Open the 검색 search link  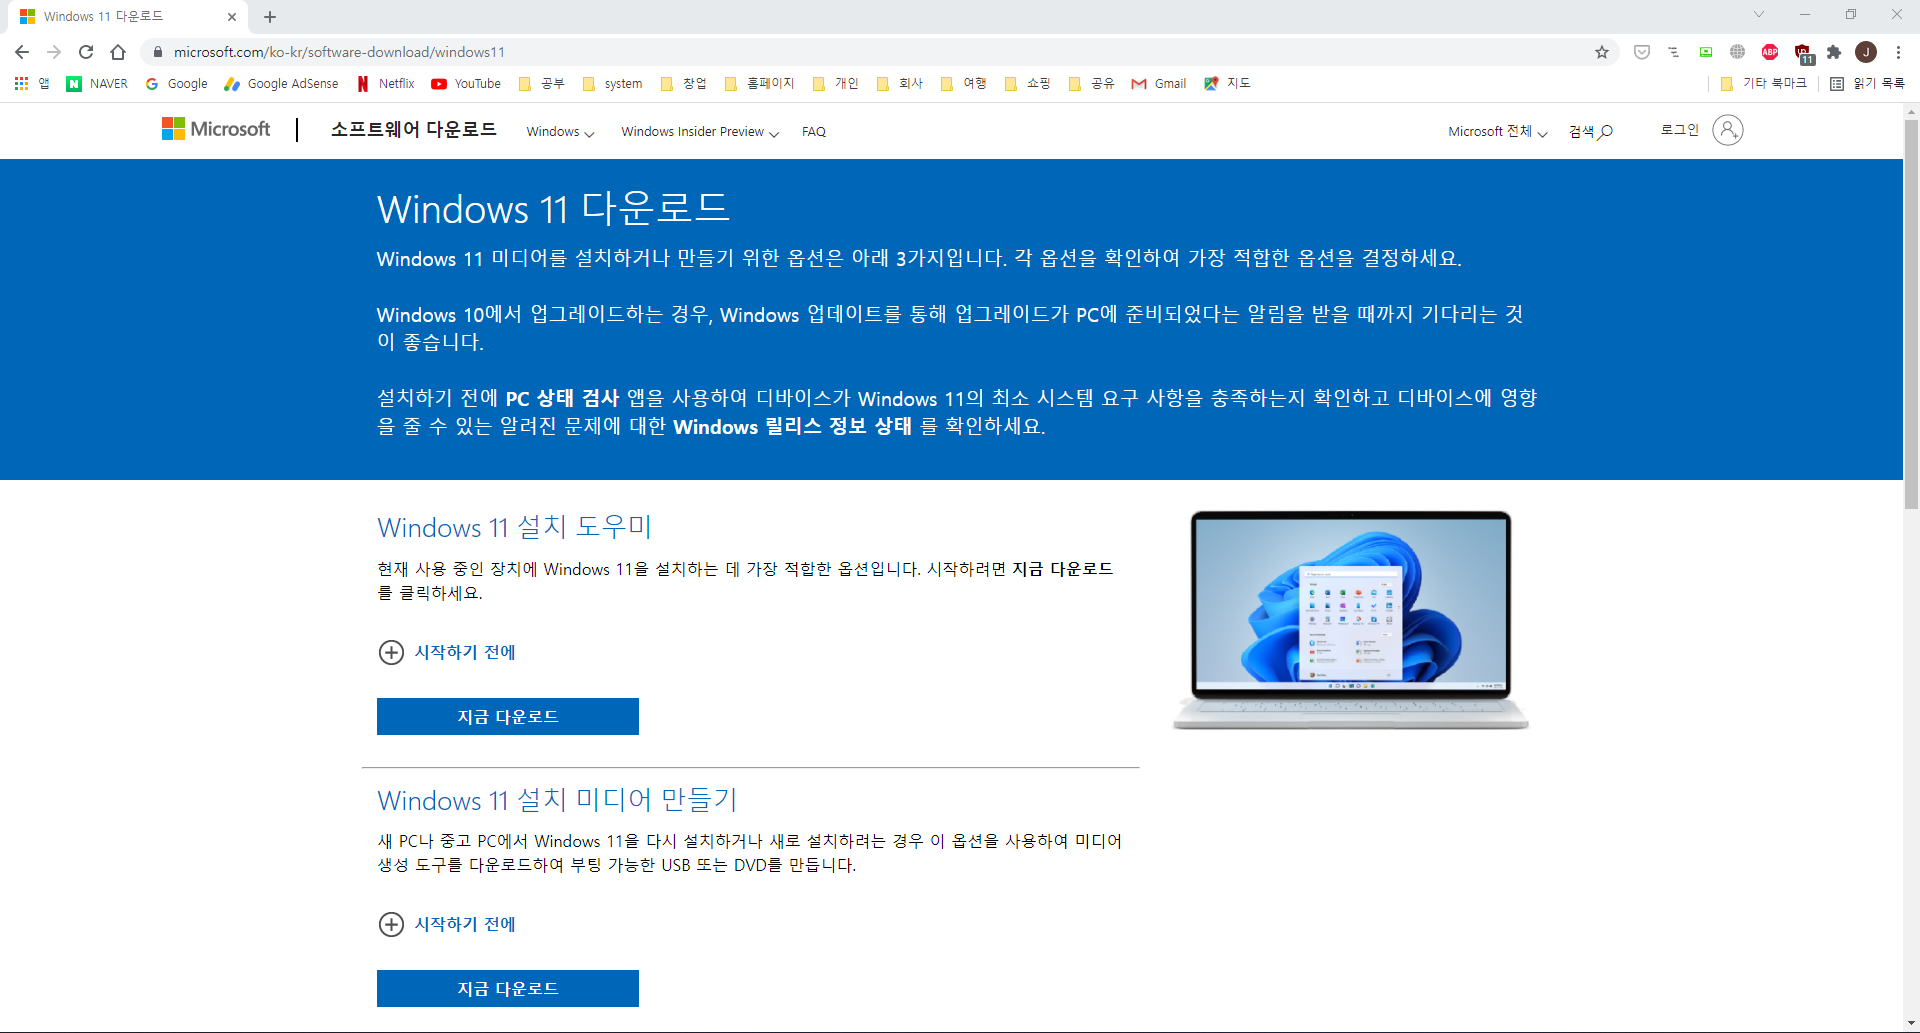[x=1591, y=132]
